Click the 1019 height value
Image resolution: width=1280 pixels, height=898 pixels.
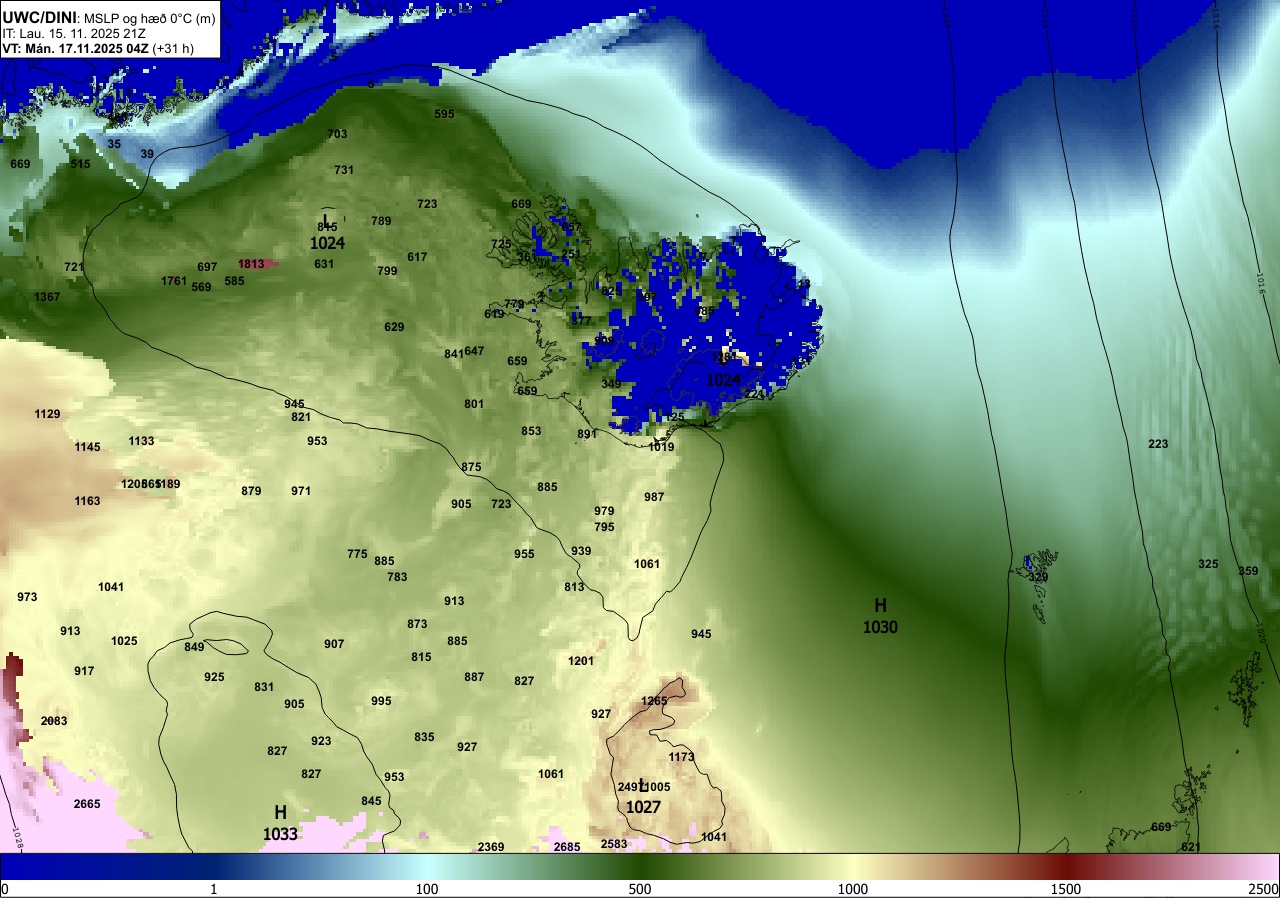661,447
